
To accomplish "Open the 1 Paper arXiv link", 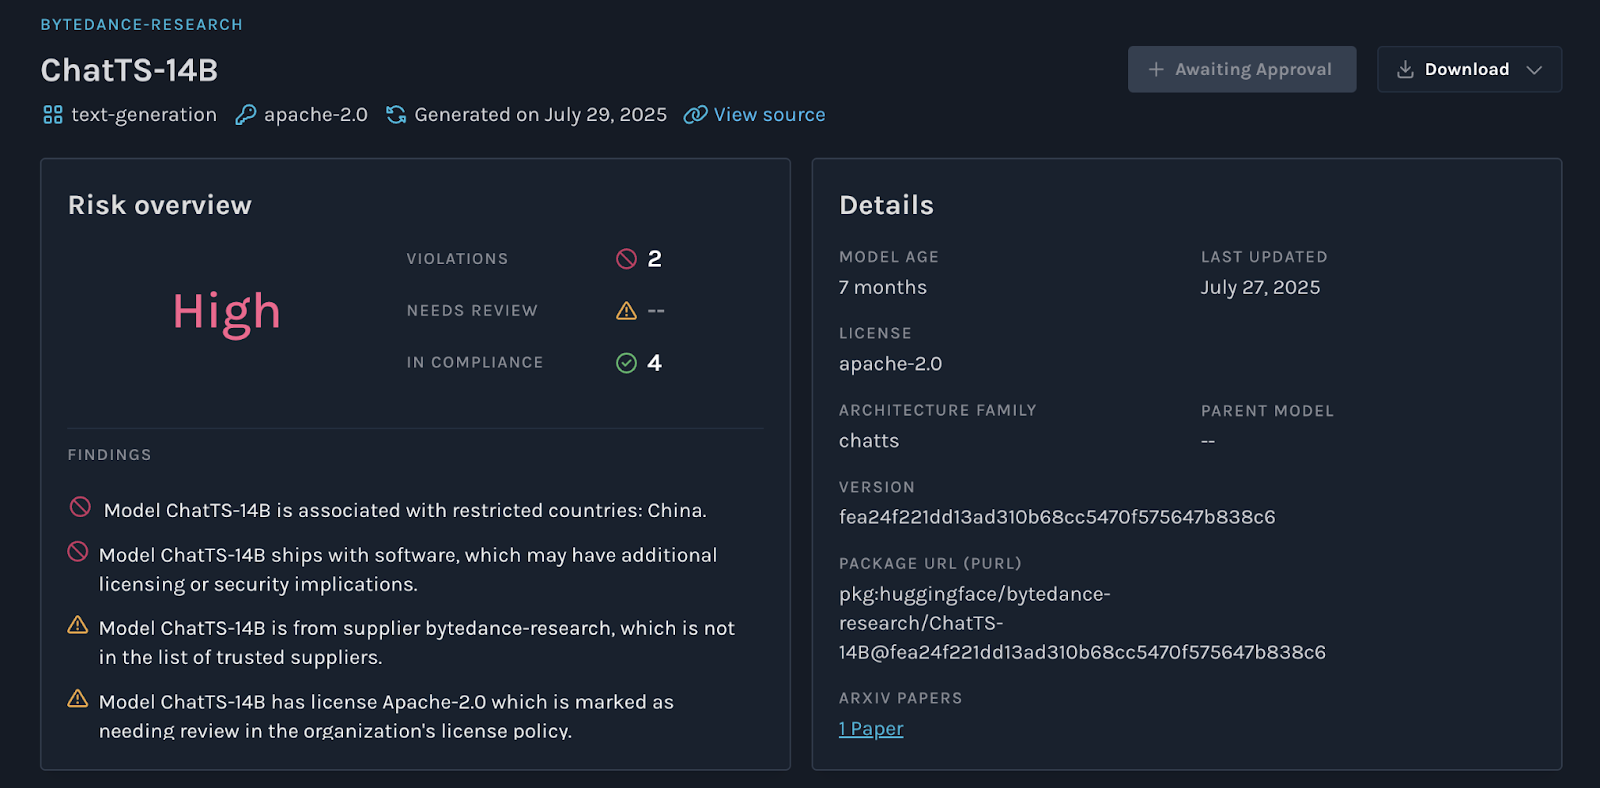I will point(871,729).
